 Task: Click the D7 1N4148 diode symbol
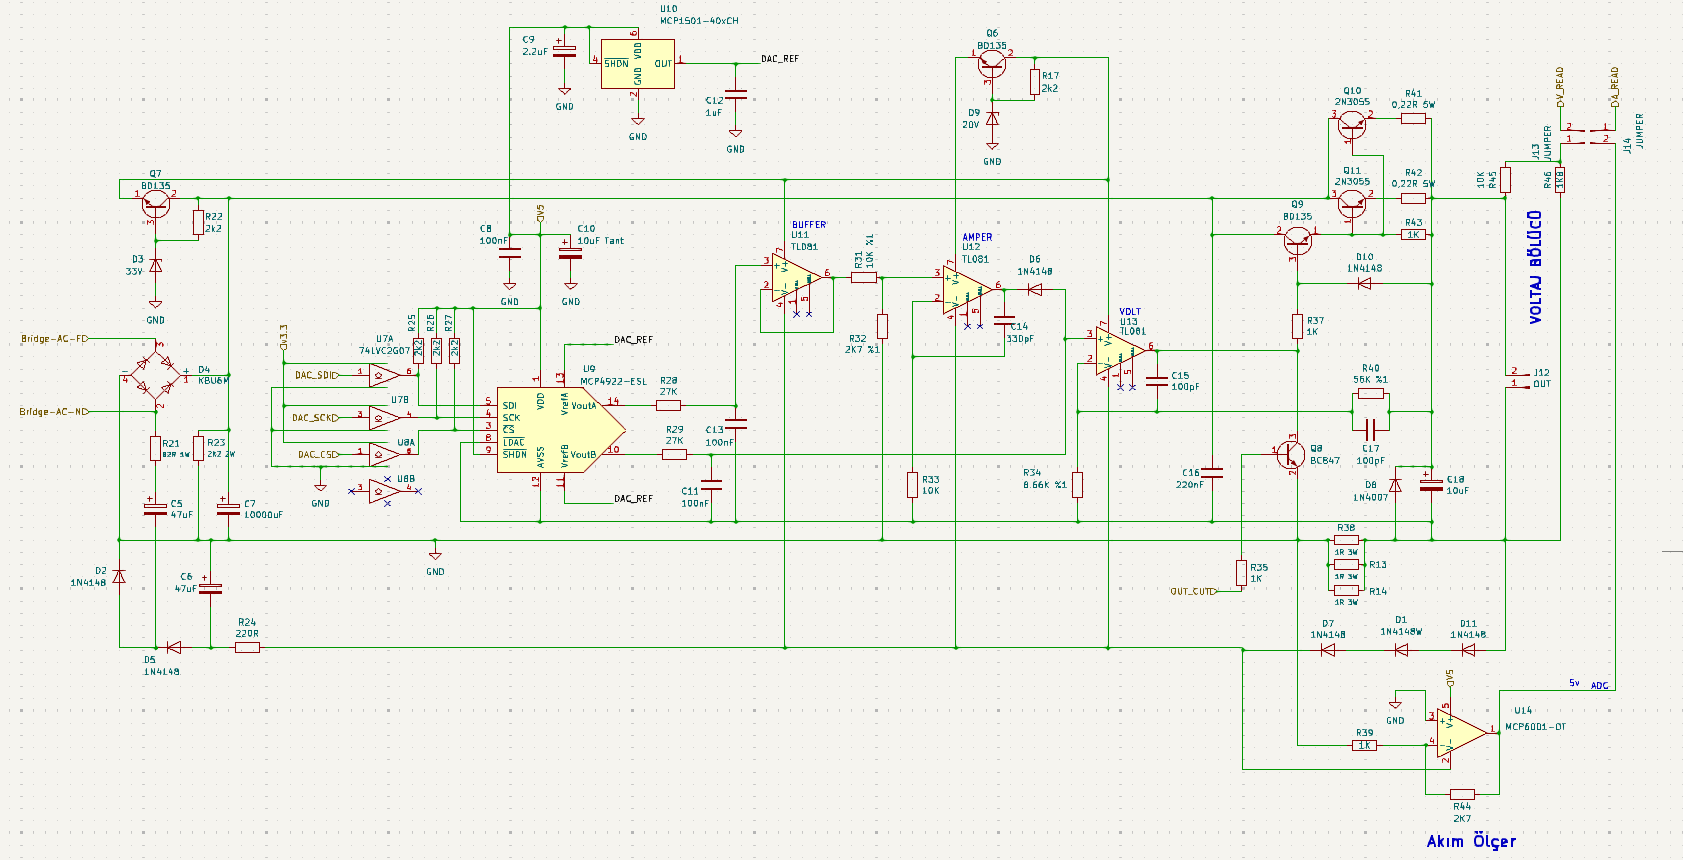[1327, 649]
